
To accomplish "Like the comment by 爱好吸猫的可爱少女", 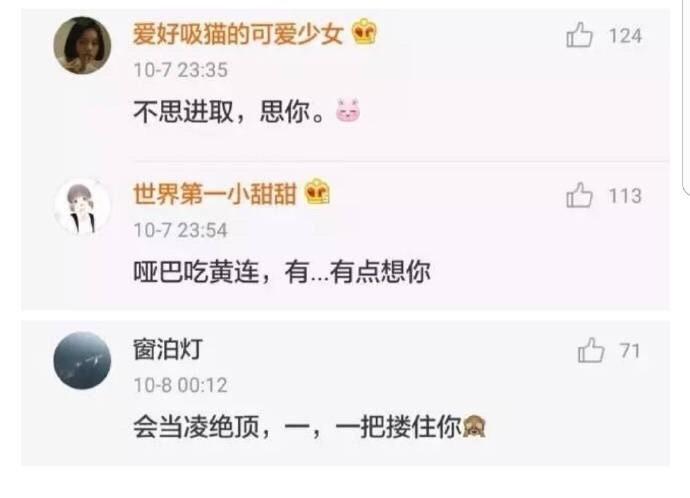I will 579,35.
